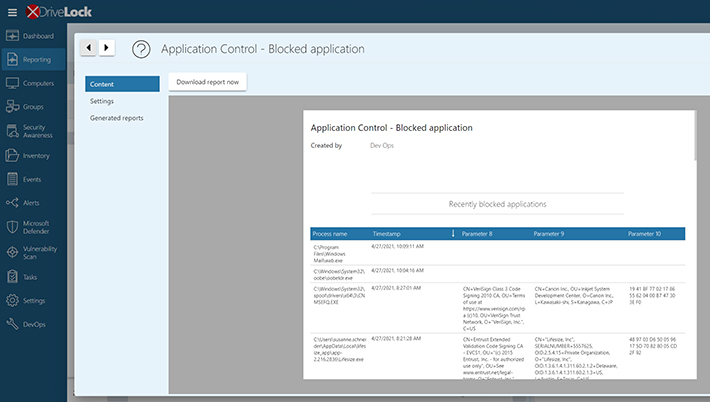Click the Parameter 8 column header
Image resolution: width=710 pixels, height=402 pixels.
click(477, 234)
